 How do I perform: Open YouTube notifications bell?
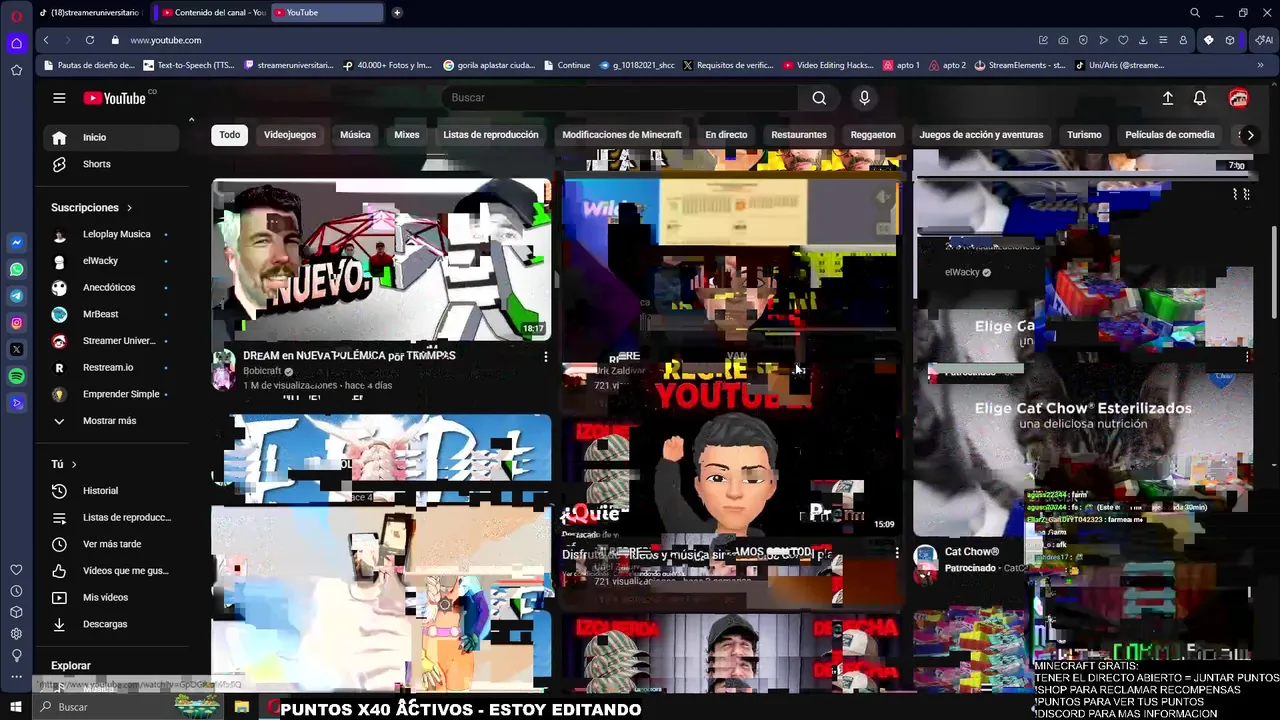click(x=1200, y=98)
